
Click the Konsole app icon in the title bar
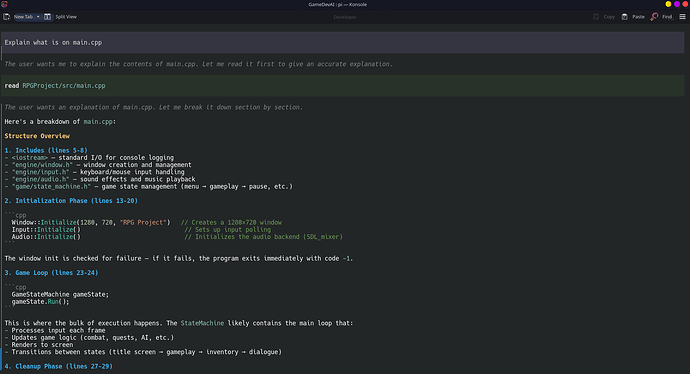point(4,4)
